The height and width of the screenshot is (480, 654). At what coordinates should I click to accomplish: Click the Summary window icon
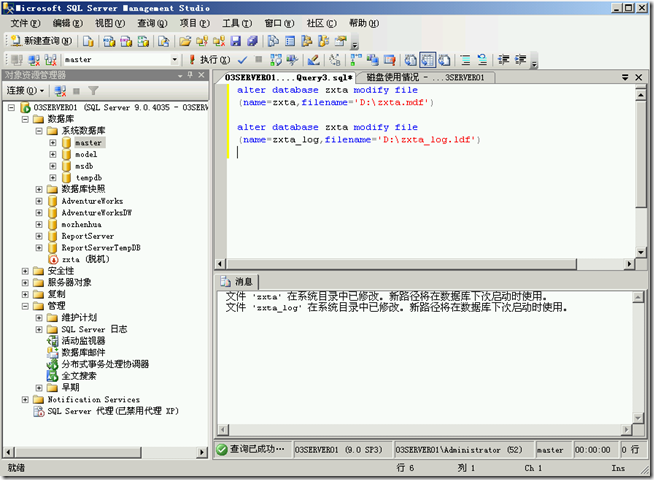(x=290, y=41)
